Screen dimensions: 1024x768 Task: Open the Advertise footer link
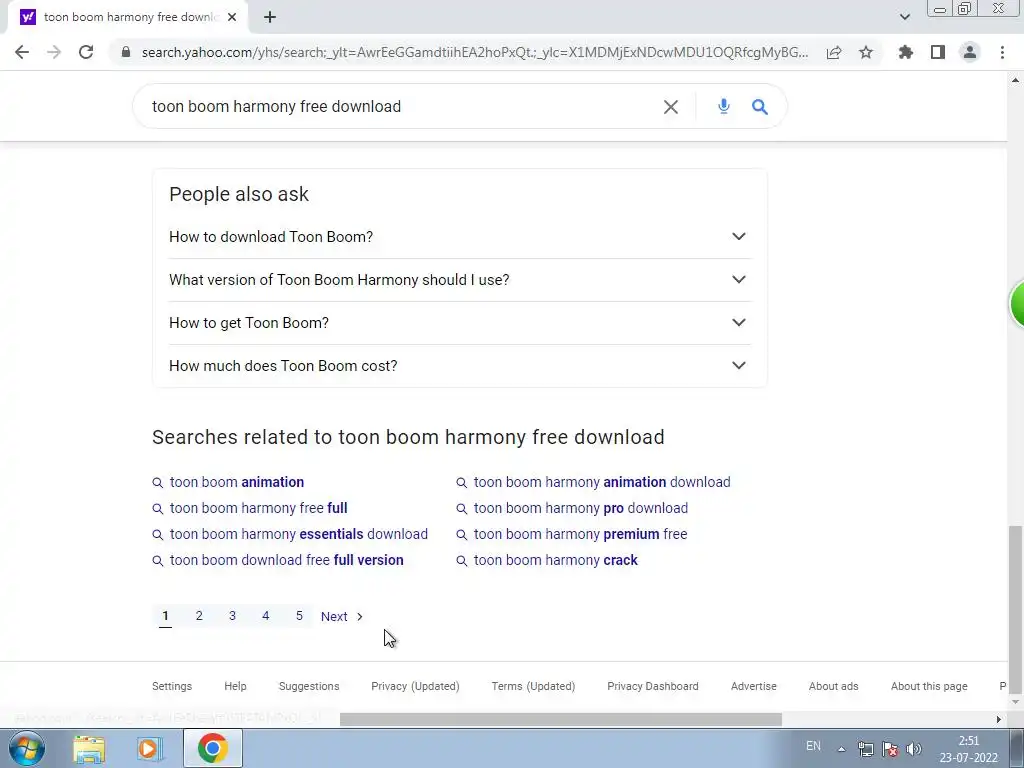tap(754, 686)
